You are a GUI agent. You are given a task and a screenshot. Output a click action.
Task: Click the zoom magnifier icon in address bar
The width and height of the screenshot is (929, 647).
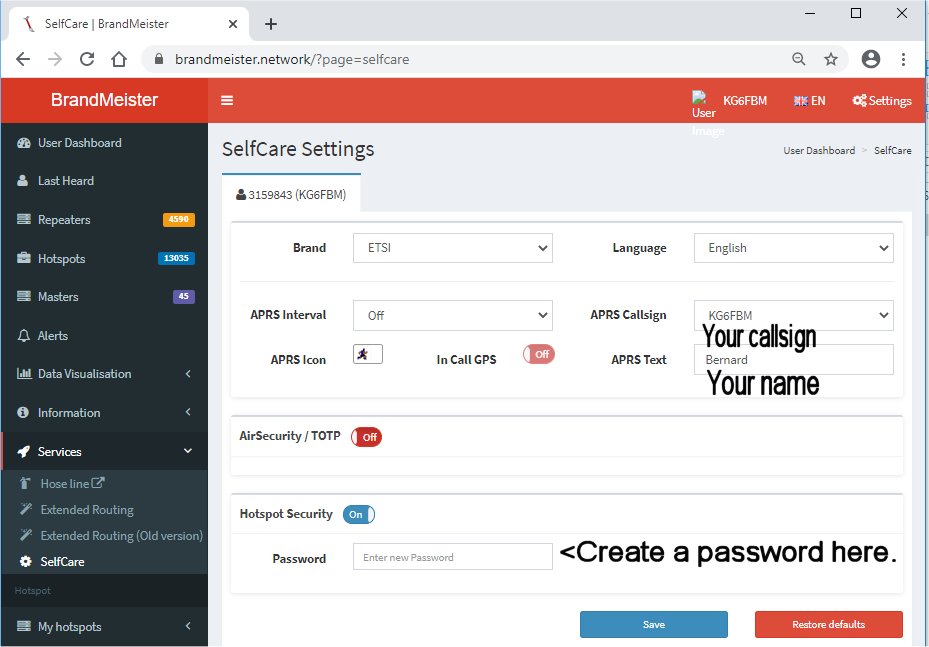pos(799,59)
